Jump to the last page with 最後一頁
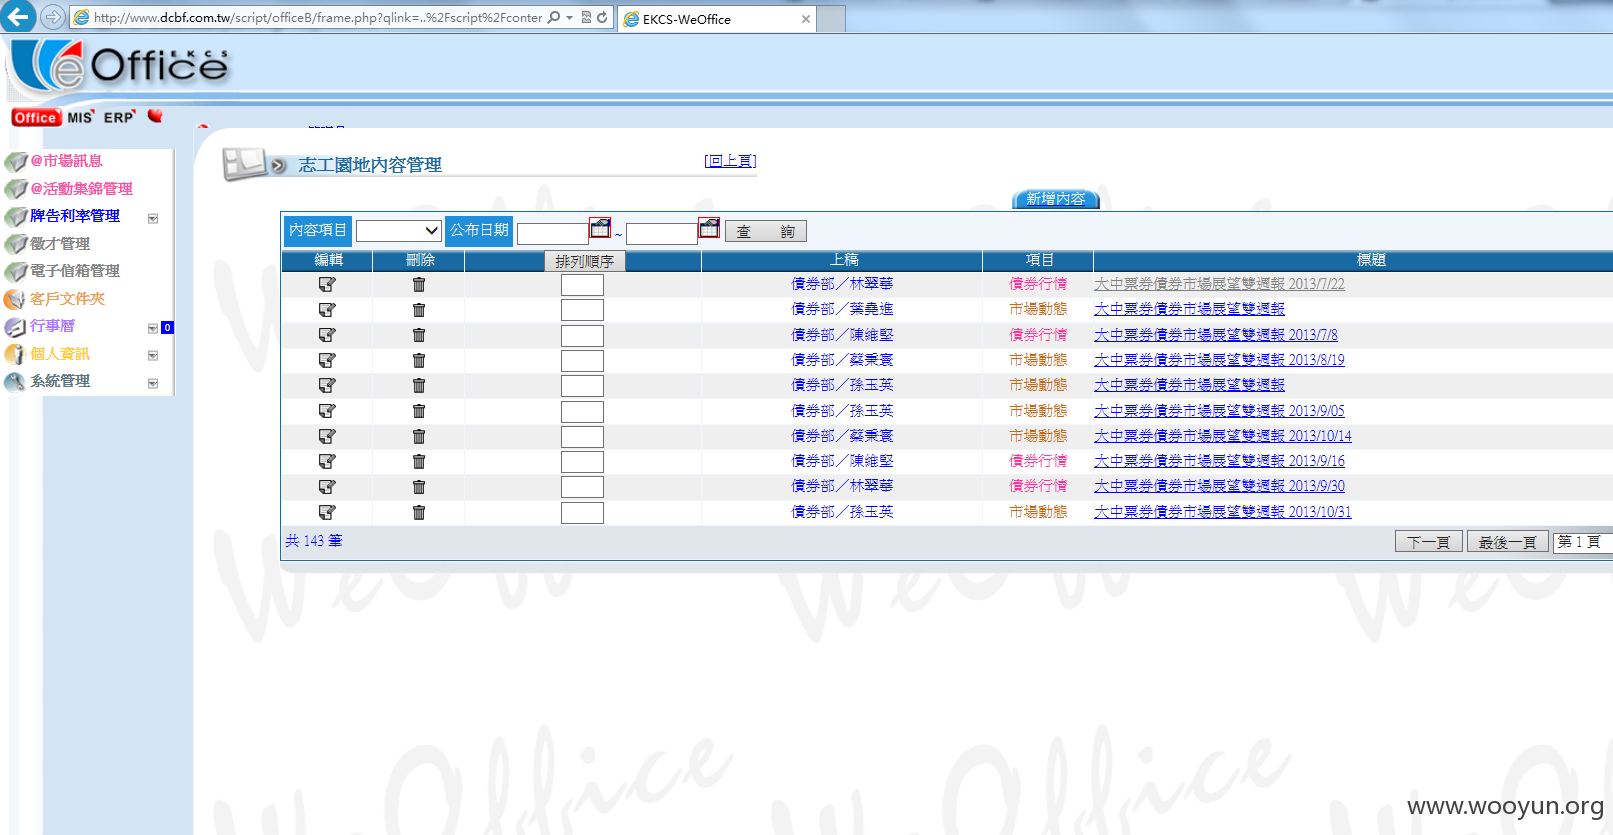 (x=1508, y=542)
